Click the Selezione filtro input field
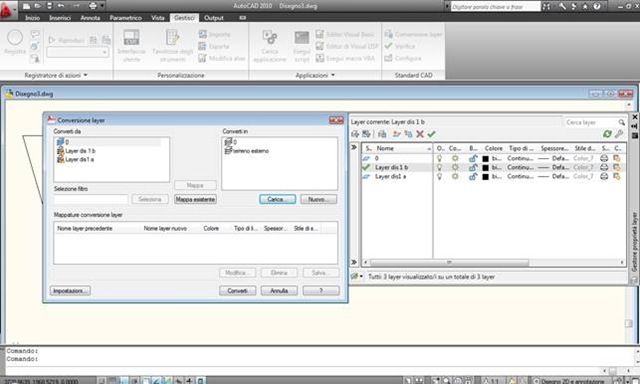Viewport: 640px width, 384px height. (x=91, y=199)
